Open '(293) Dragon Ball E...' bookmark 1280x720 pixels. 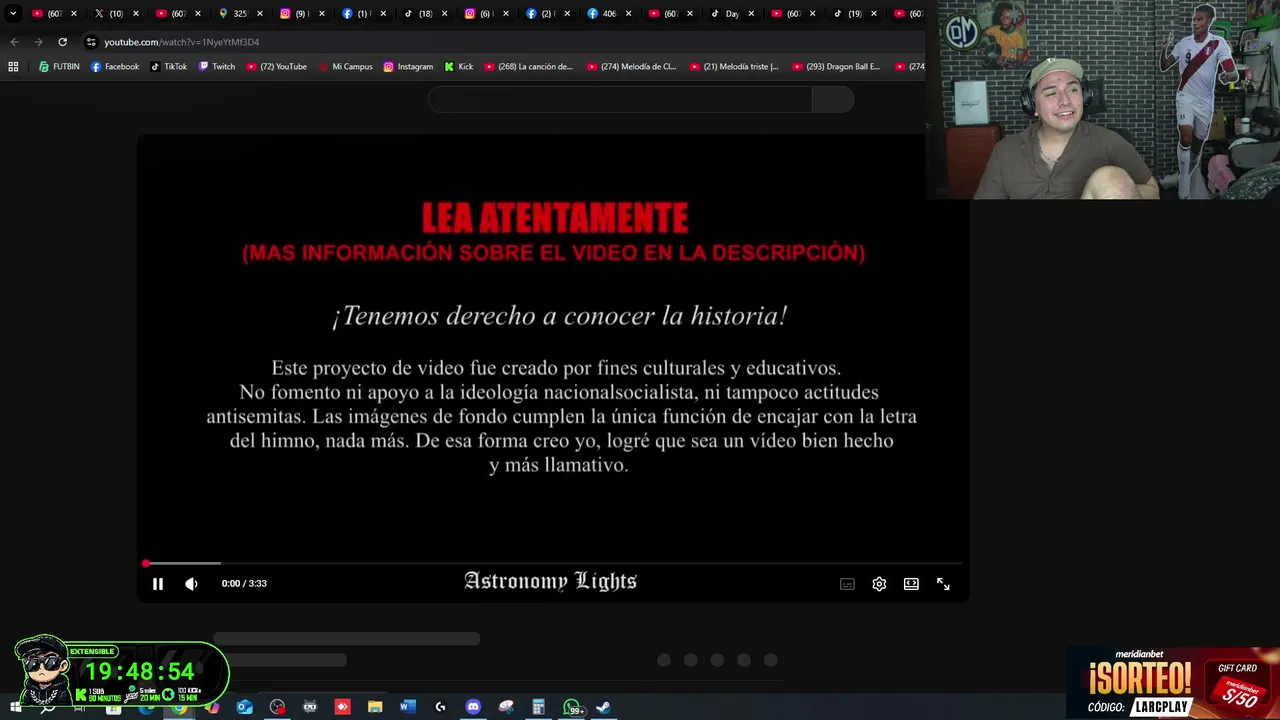tap(837, 67)
